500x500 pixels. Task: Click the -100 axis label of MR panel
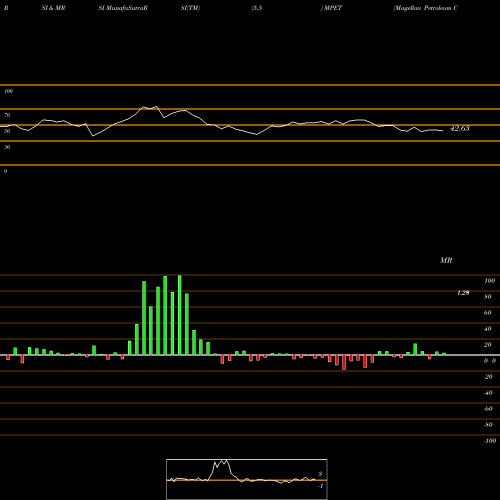[490, 441]
